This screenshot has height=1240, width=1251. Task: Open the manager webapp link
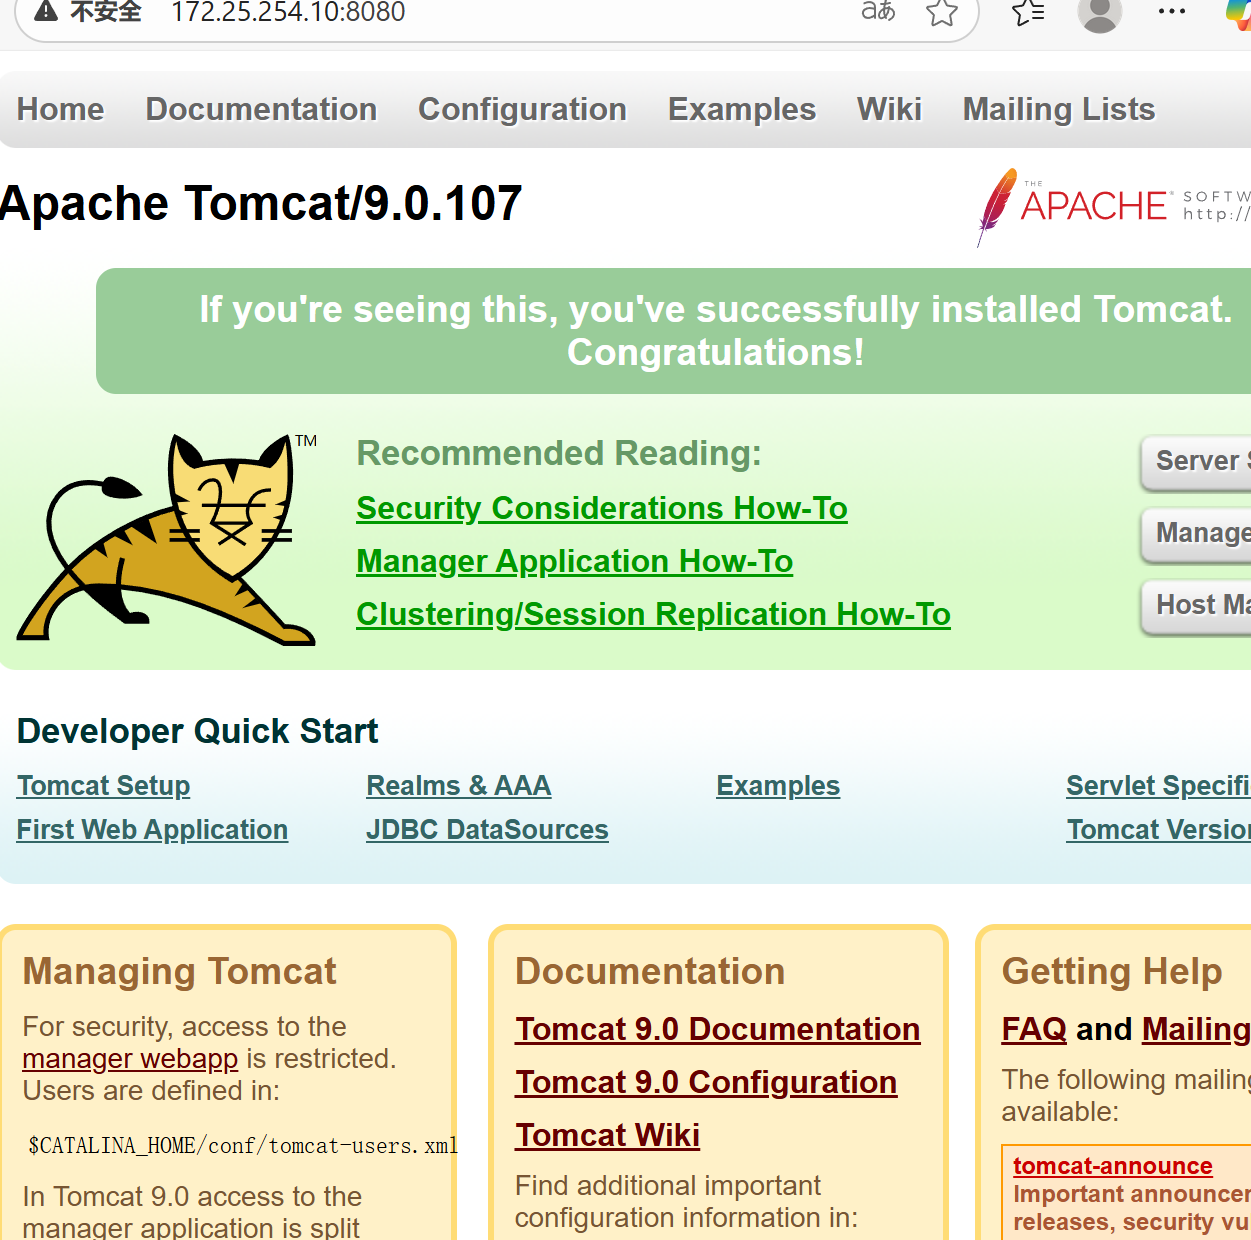tap(130, 1059)
